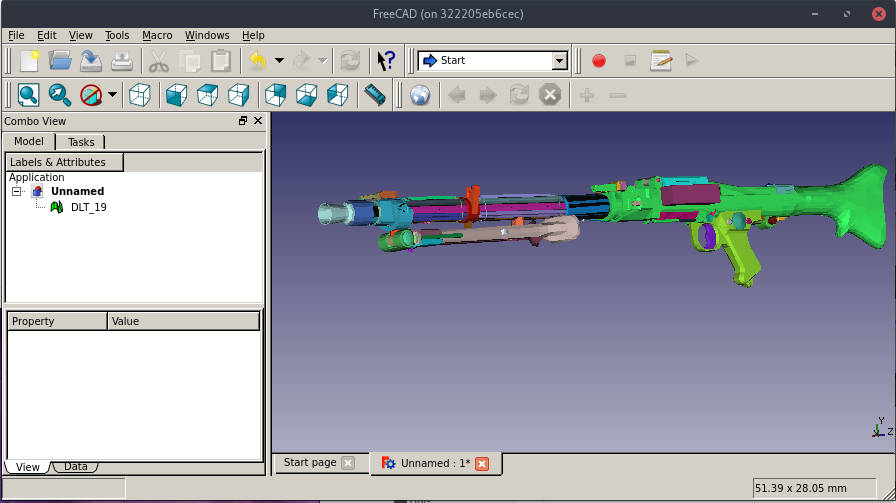Viewport: 896px width, 503px height.
Task: Click the New document icon
Action: tap(29, 61)
